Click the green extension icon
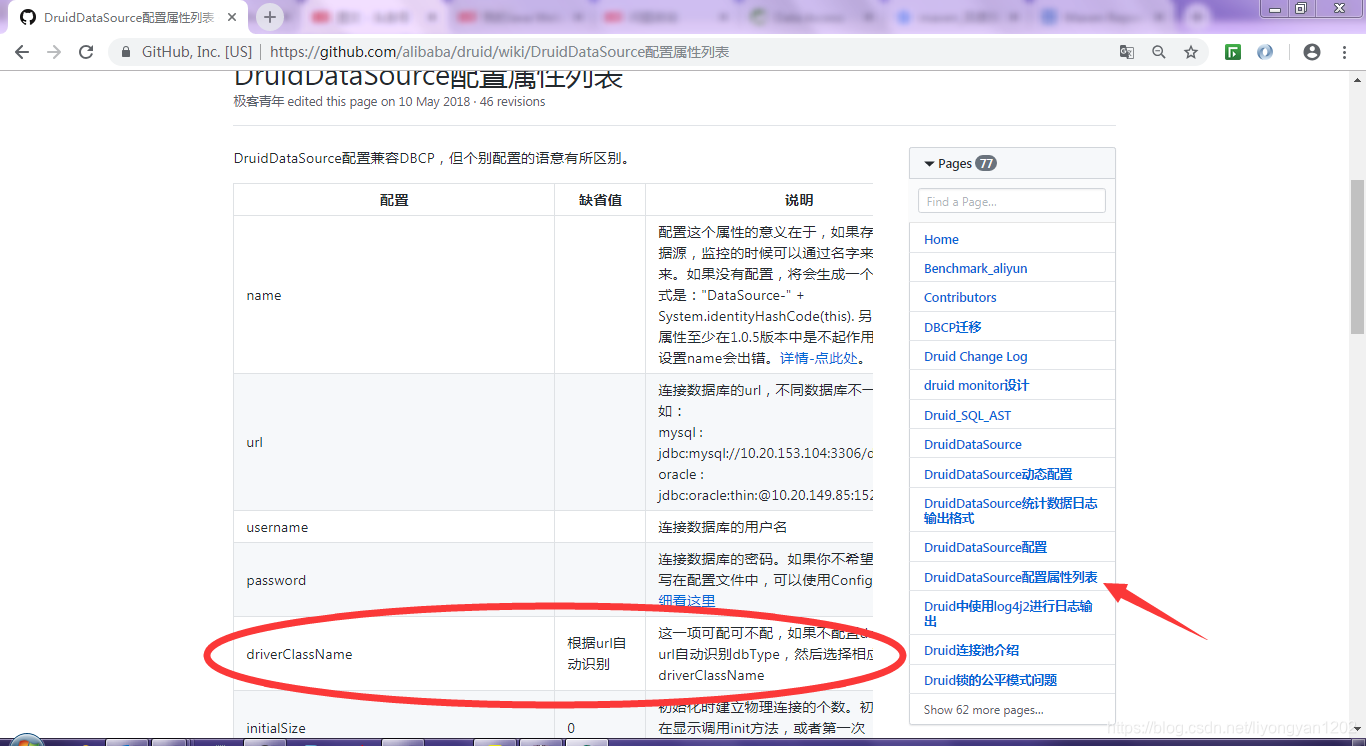This screenshot has width=1366, height=746. point(1233,52)
